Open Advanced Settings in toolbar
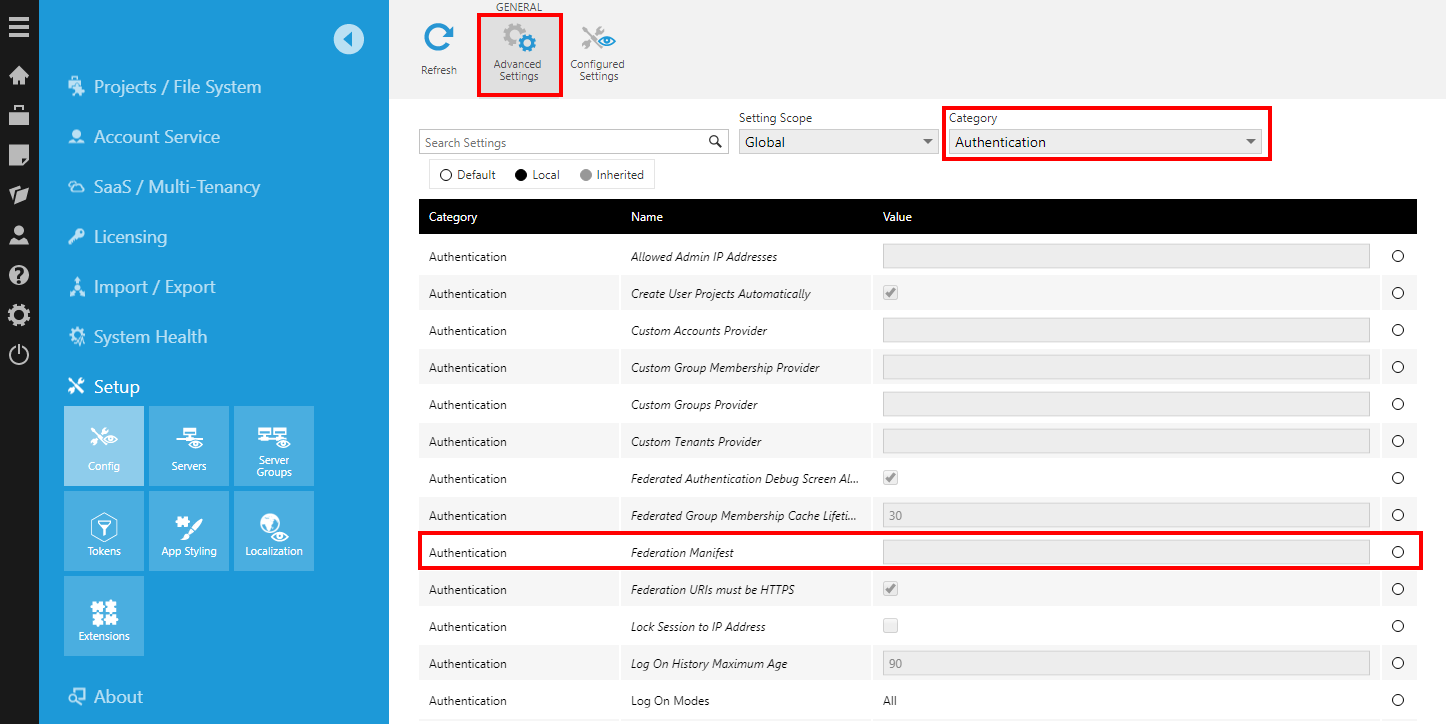 518,56
